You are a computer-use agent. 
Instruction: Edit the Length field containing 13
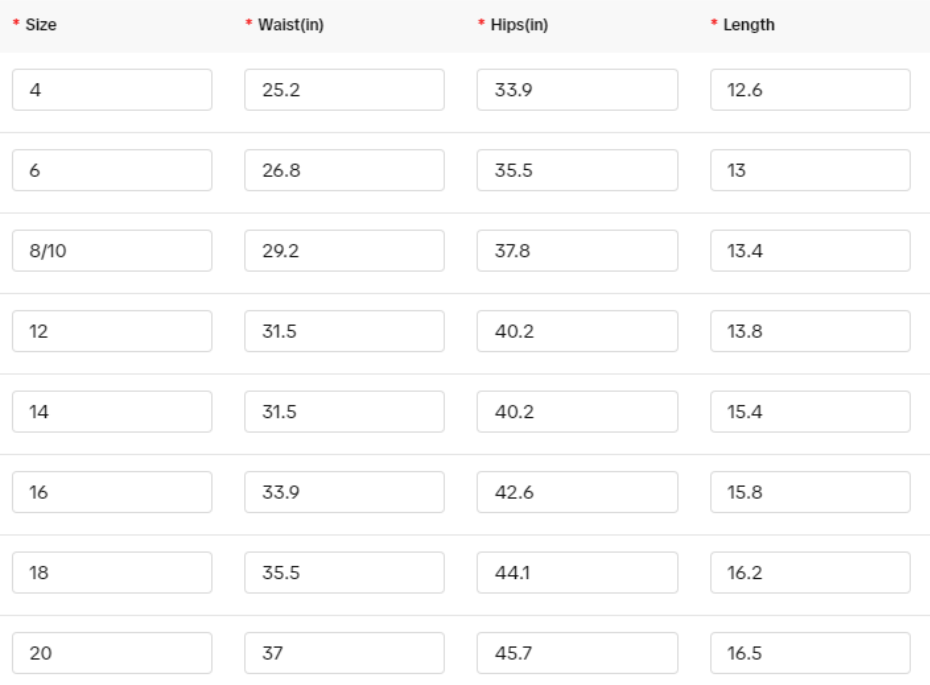pos(810,170)
